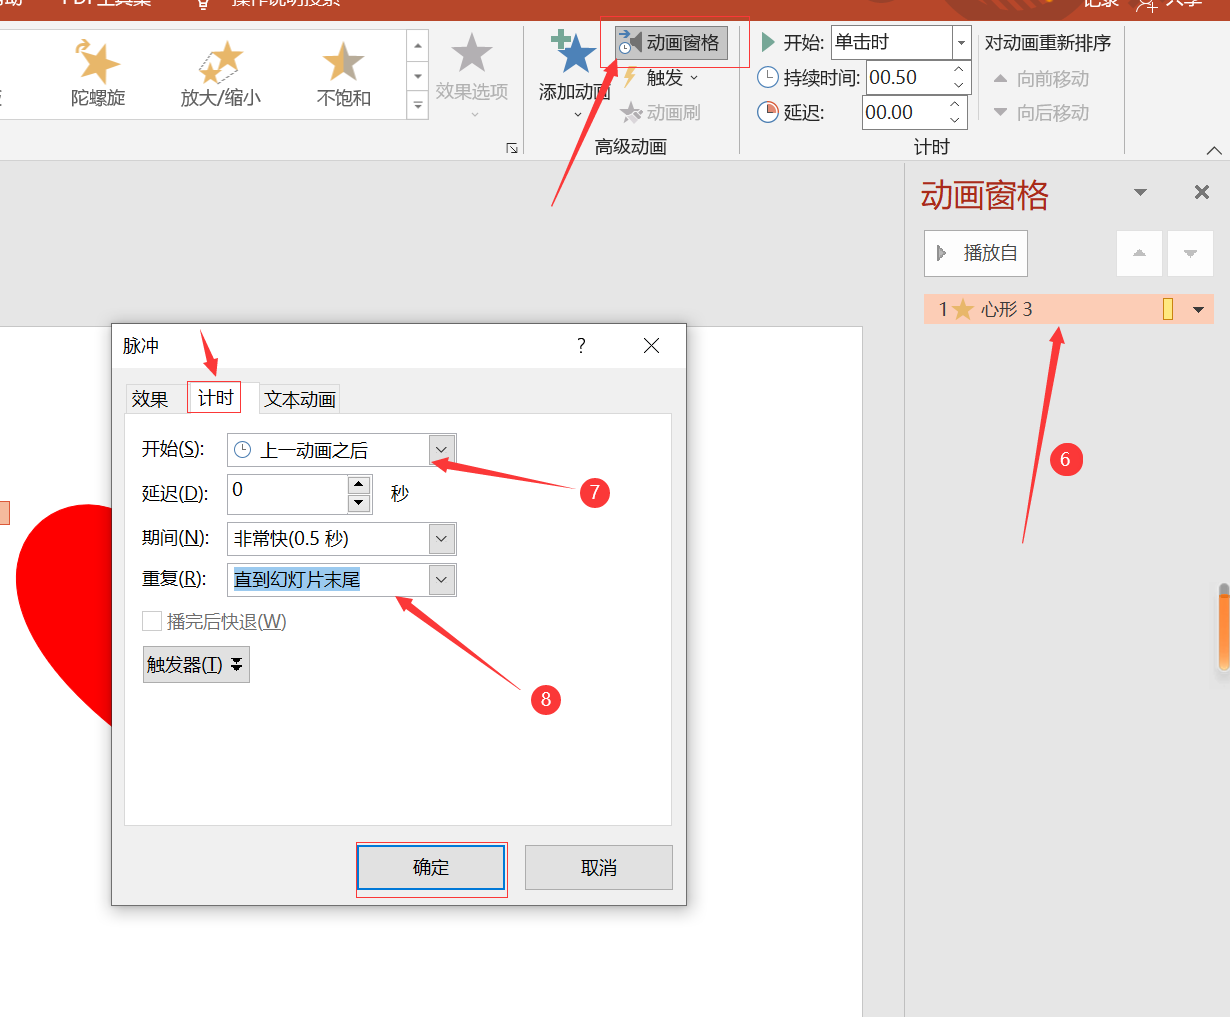Click the 动画刷 animation painter
The width and height of the screenshot is (1230, 1017).
[660, 113]
